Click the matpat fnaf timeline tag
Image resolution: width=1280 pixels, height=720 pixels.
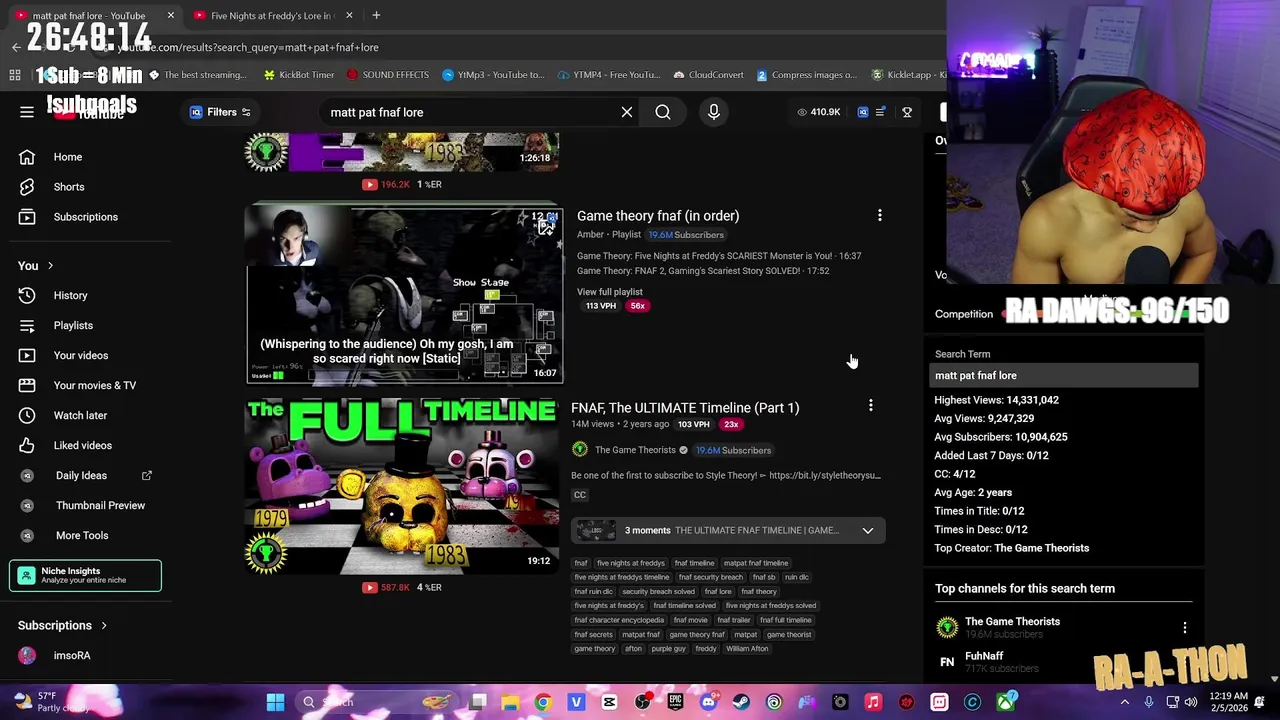756,563
